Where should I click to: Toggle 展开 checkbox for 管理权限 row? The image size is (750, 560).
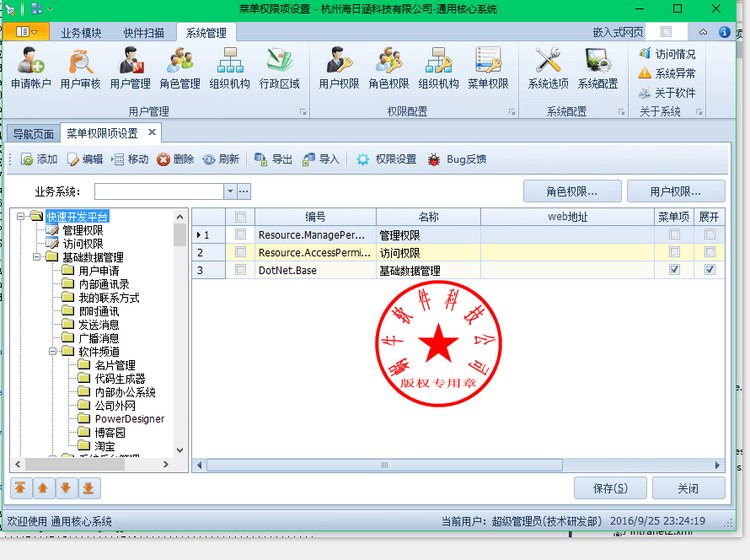tap(710, 234)
